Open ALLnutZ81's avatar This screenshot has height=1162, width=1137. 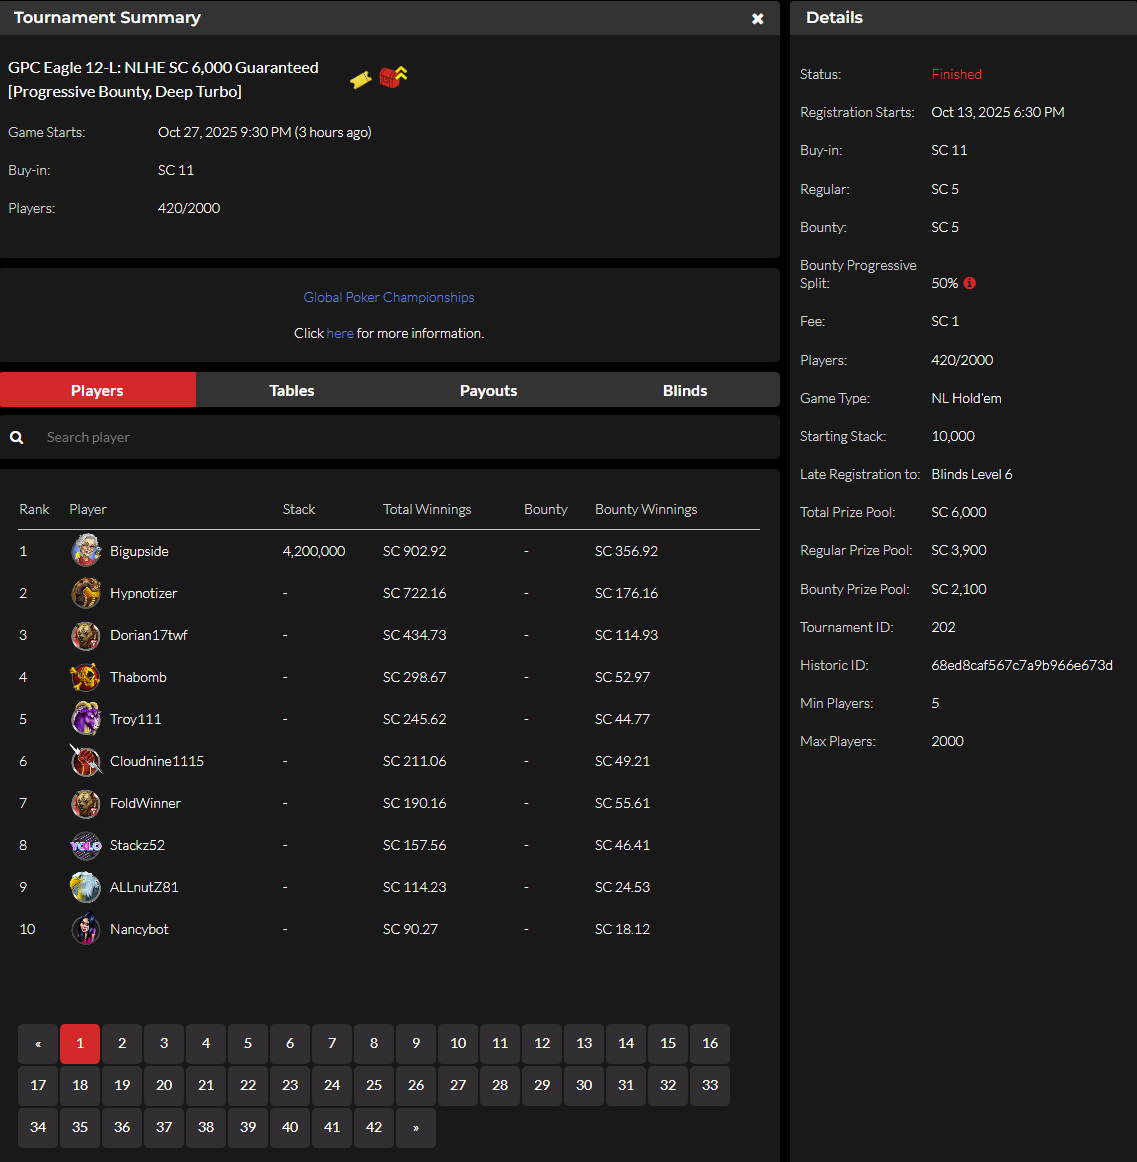(x=86, y=887)
